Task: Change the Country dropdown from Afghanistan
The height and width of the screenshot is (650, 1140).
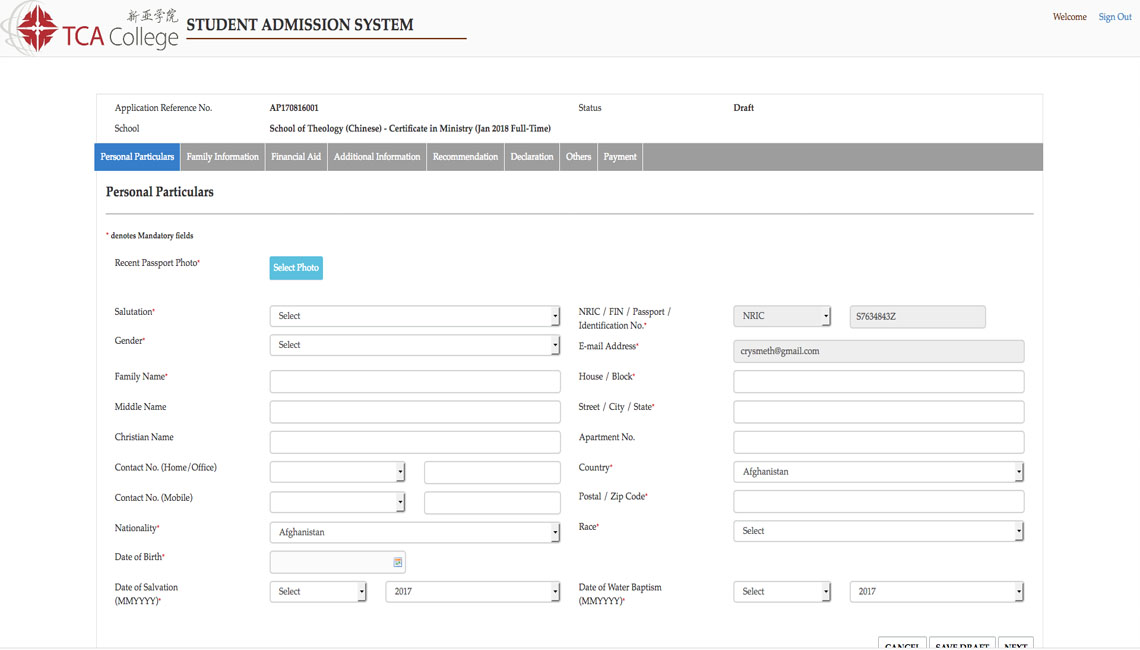Action: (878, 472)
